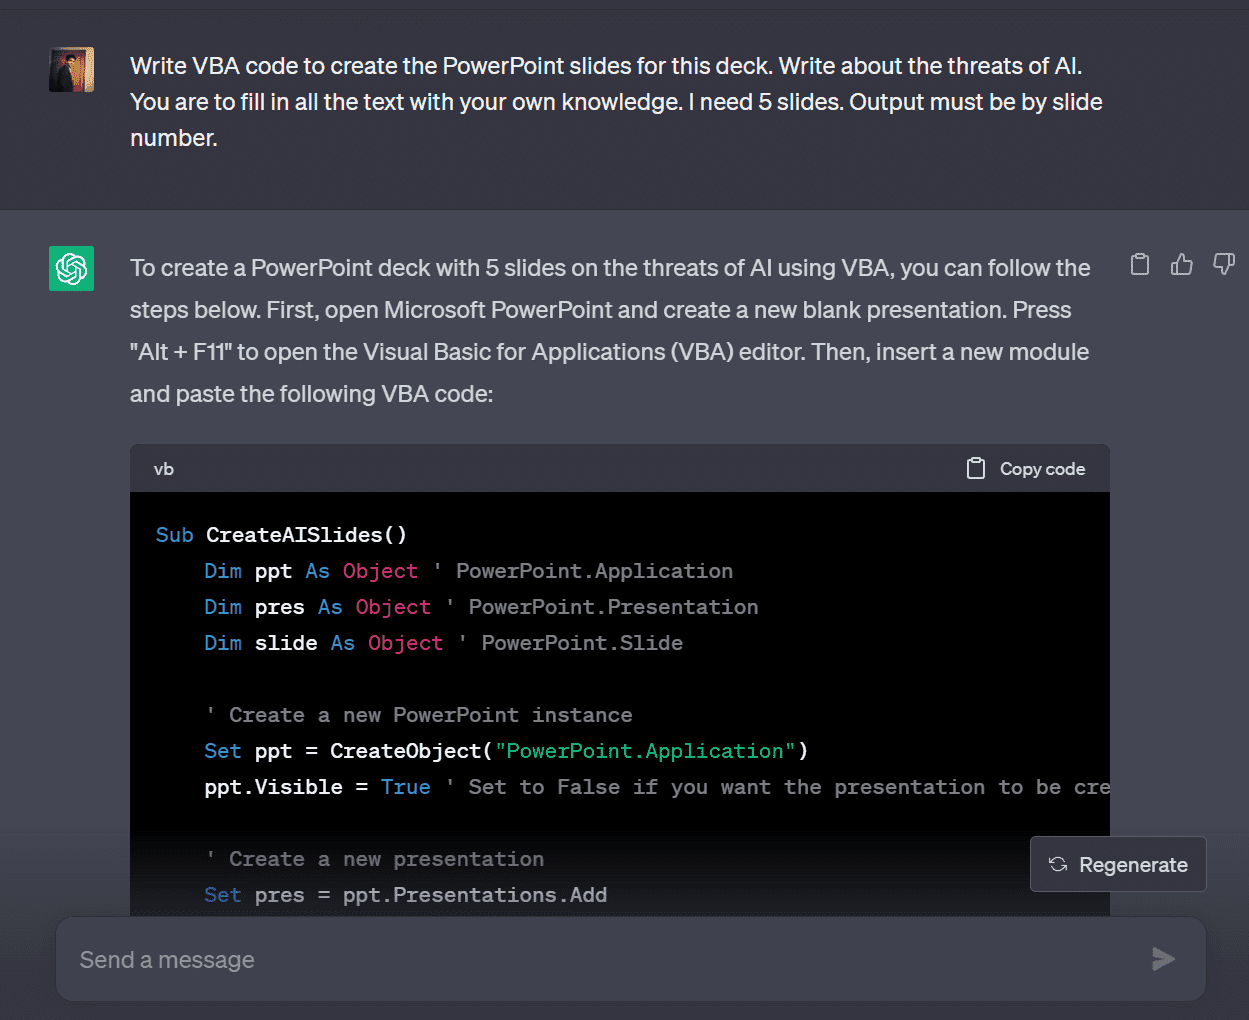This screenshot has width=1249, height=1020.
Task: Click the Create a new PowerPoint instance comment
Action: coord(418,715)
